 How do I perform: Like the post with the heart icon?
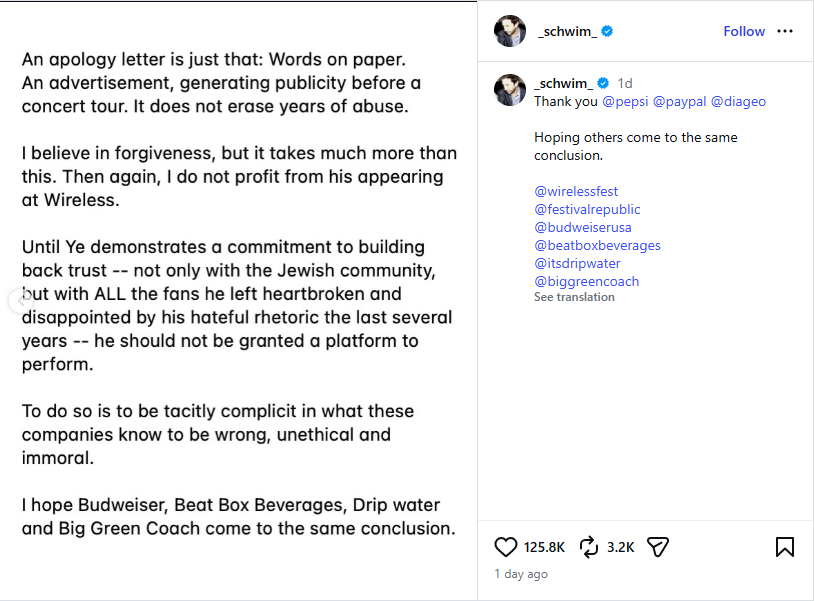[507, 546]
